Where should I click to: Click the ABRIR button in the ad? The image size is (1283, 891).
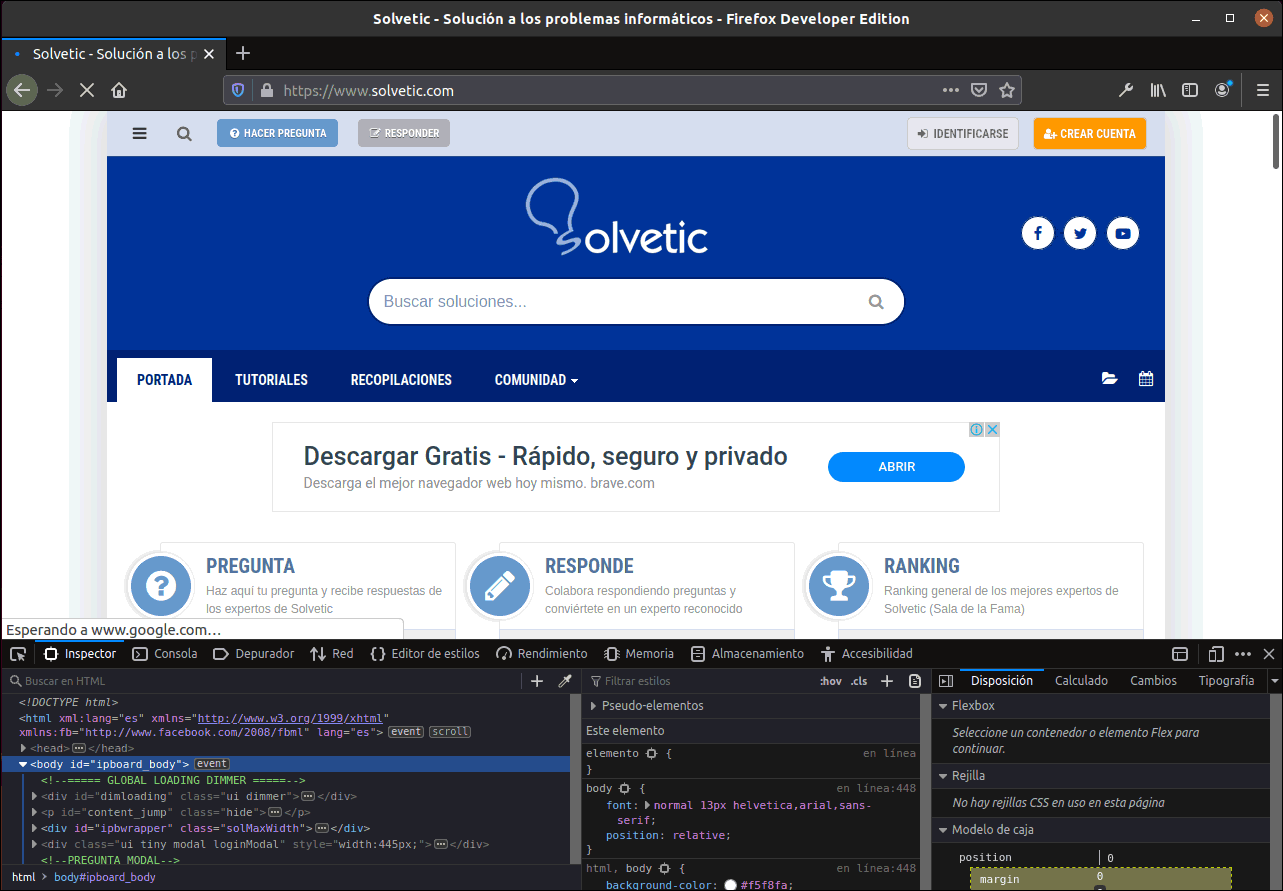(x=896, y=467)
